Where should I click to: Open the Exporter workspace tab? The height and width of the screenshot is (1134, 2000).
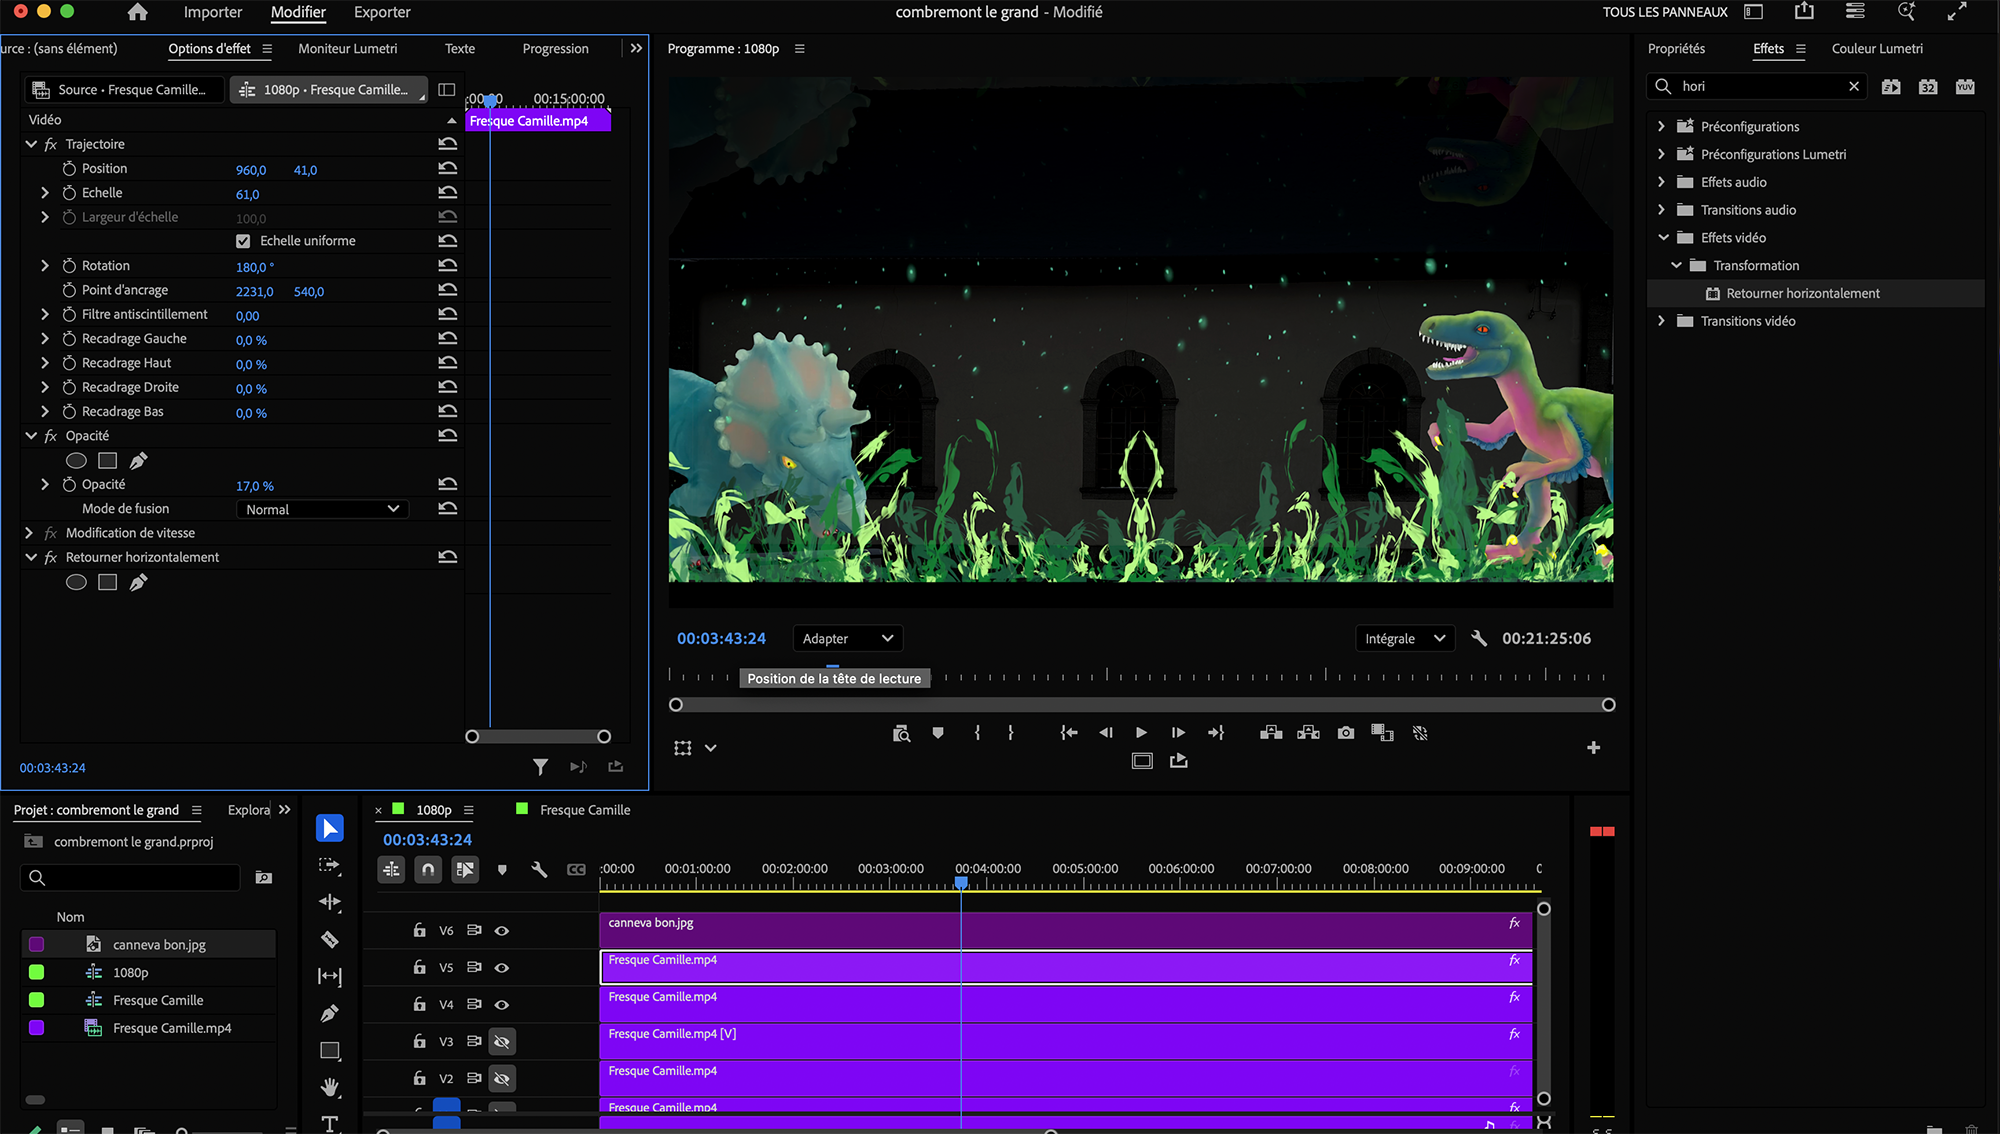(382, 12)
